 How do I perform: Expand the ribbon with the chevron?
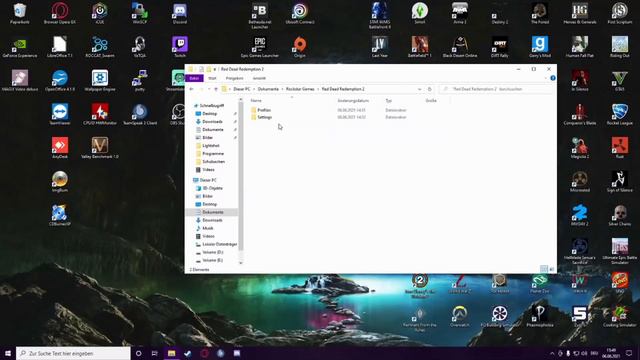[x=546, y=78]
